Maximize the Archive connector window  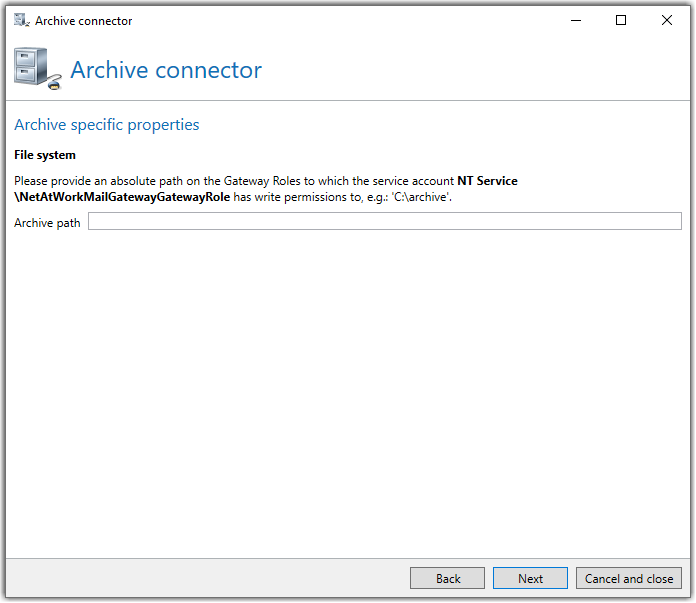[x=621, y=20]
